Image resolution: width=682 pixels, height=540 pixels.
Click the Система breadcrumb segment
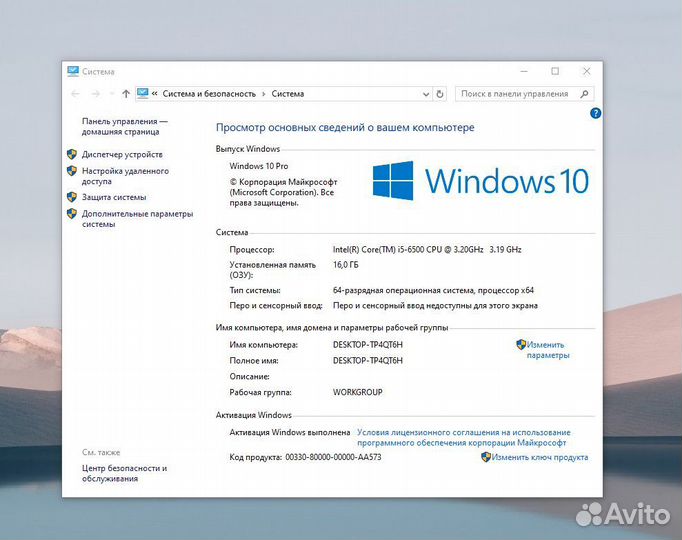[288, 94]
